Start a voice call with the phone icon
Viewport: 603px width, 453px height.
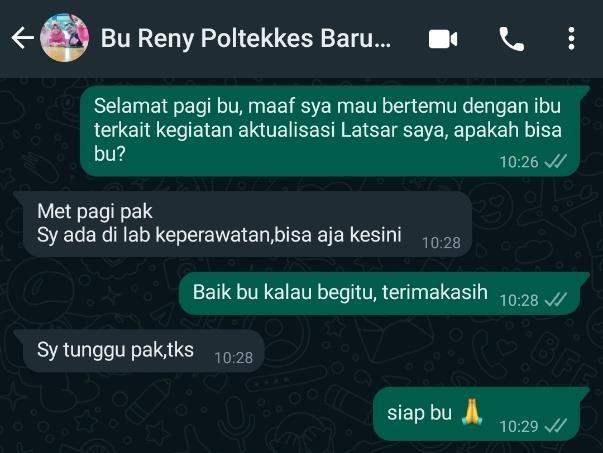[511, 39]
